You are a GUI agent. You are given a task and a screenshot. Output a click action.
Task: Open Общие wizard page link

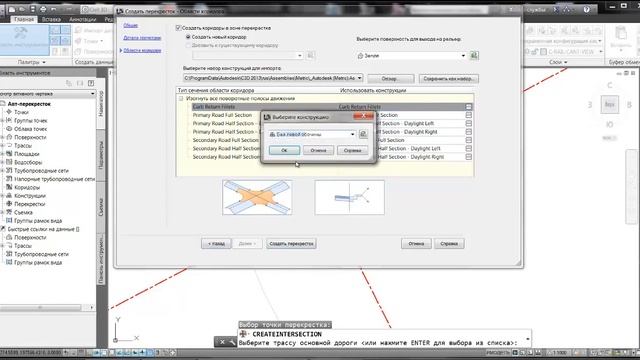[x=131, y=25]
